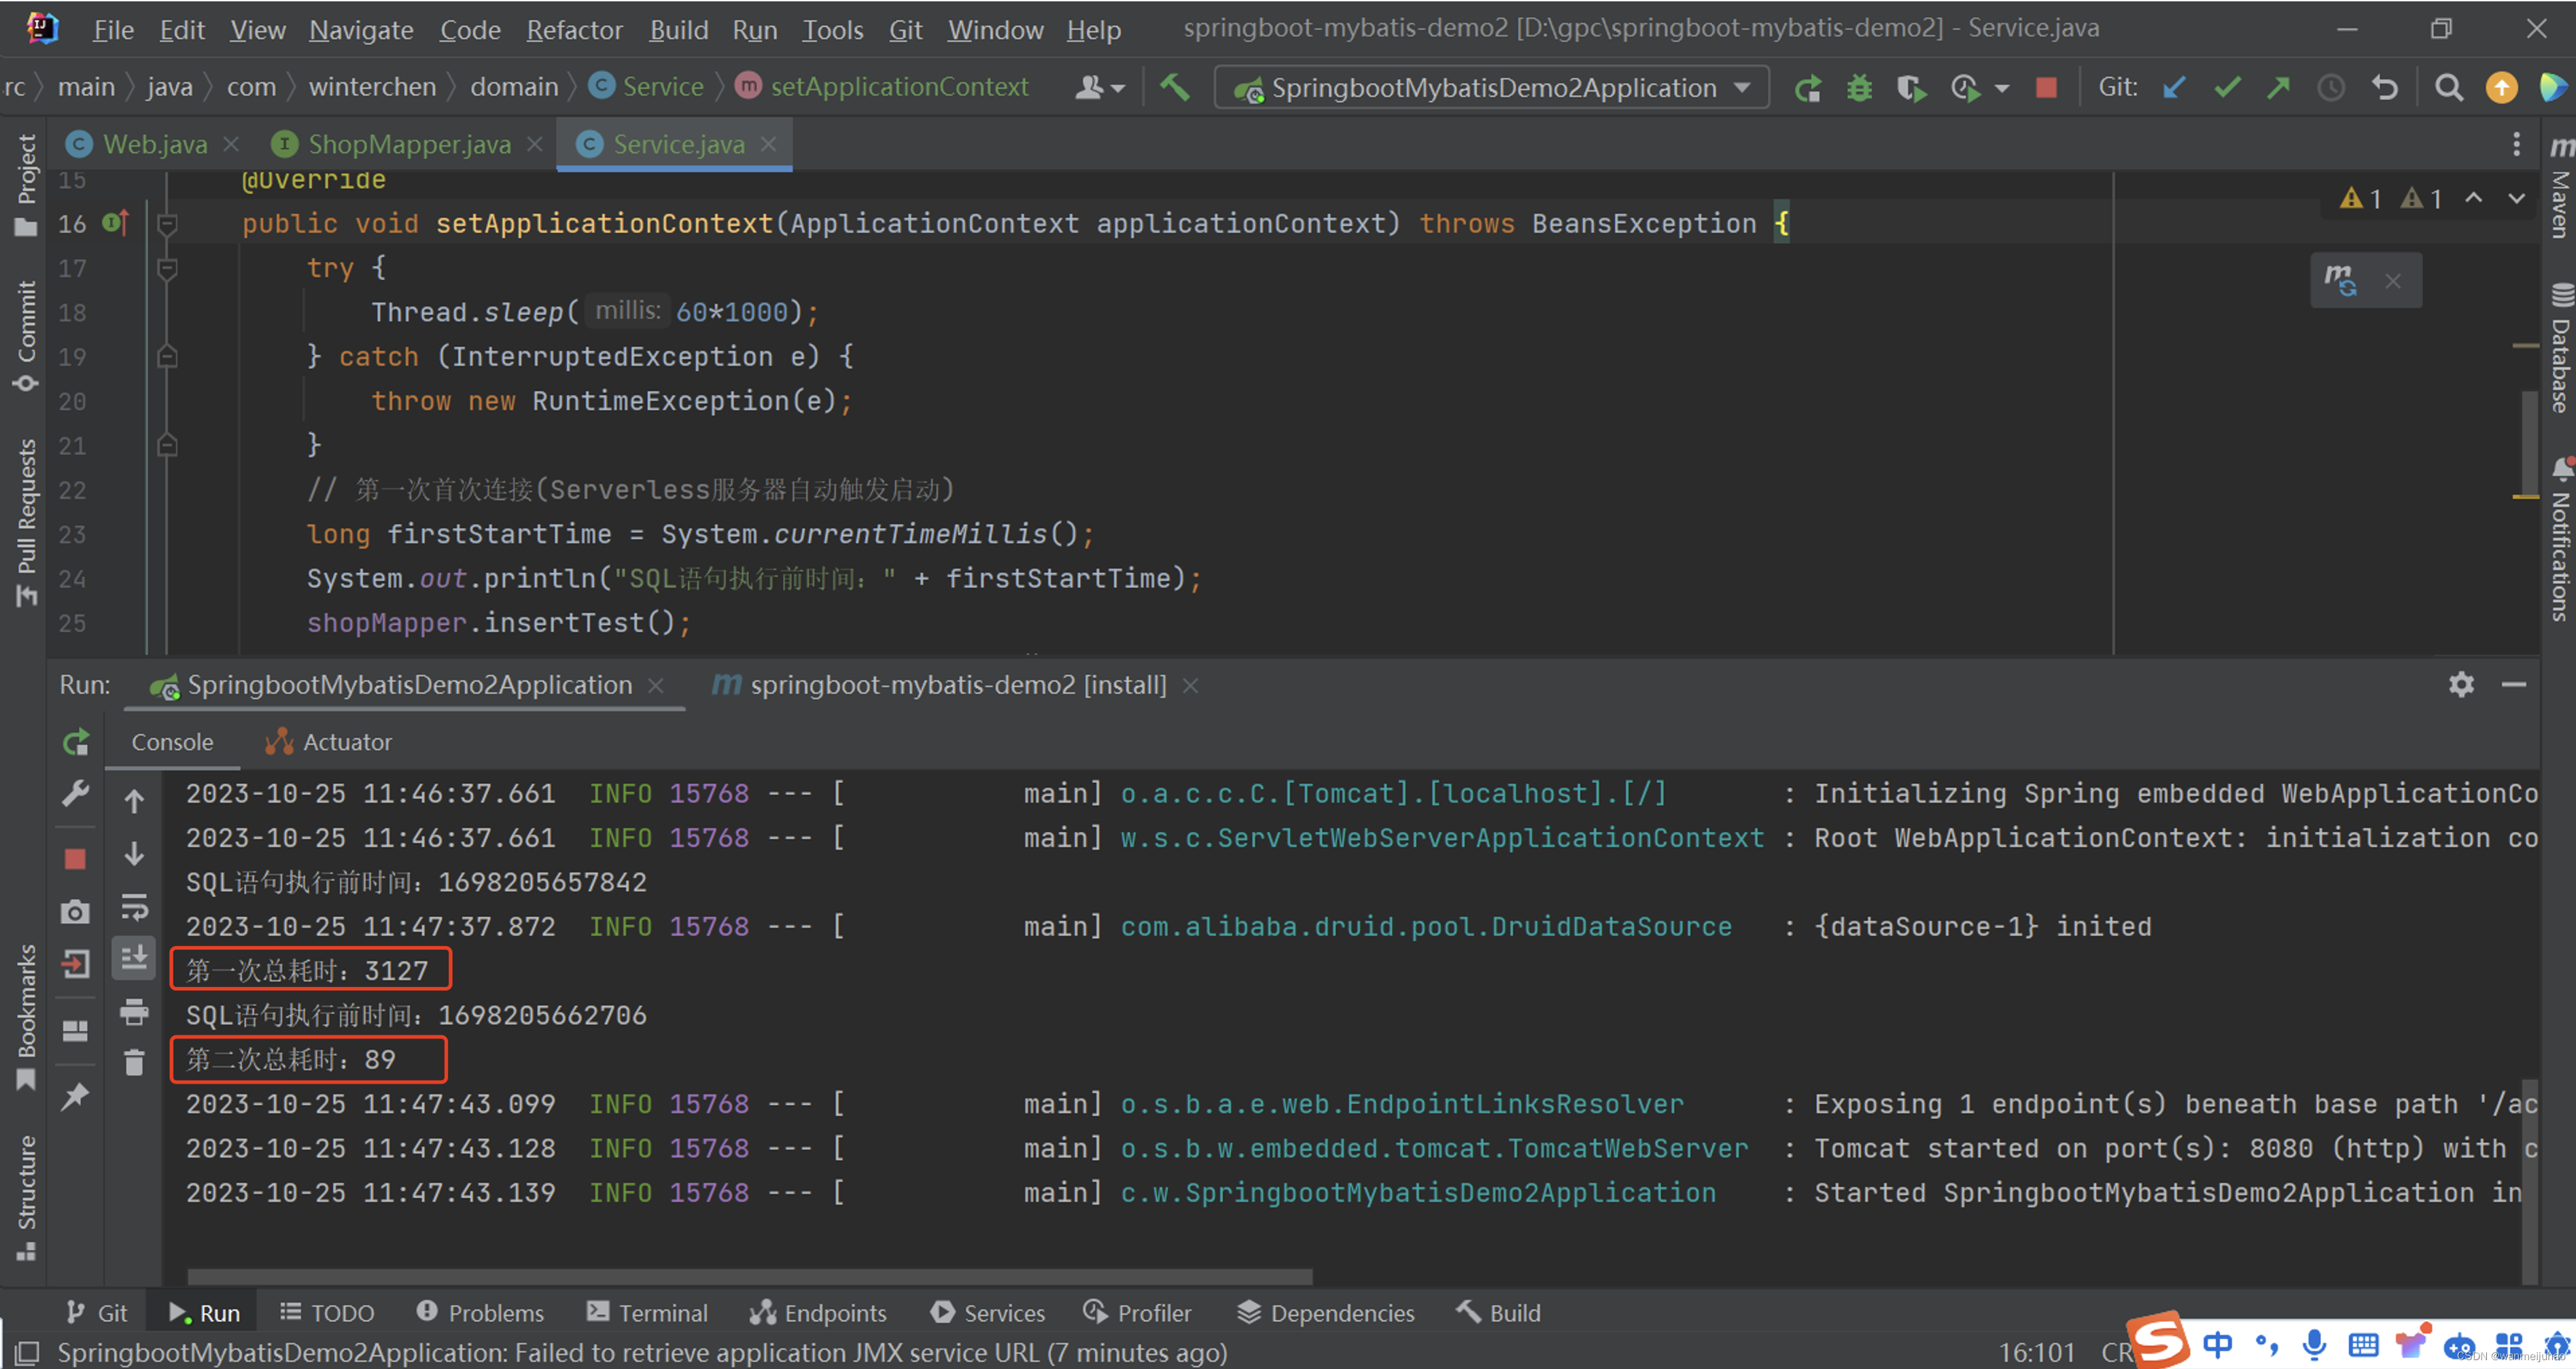Rerun application icon in Run panel
2576x1369 pixels.
pos(76,743)
